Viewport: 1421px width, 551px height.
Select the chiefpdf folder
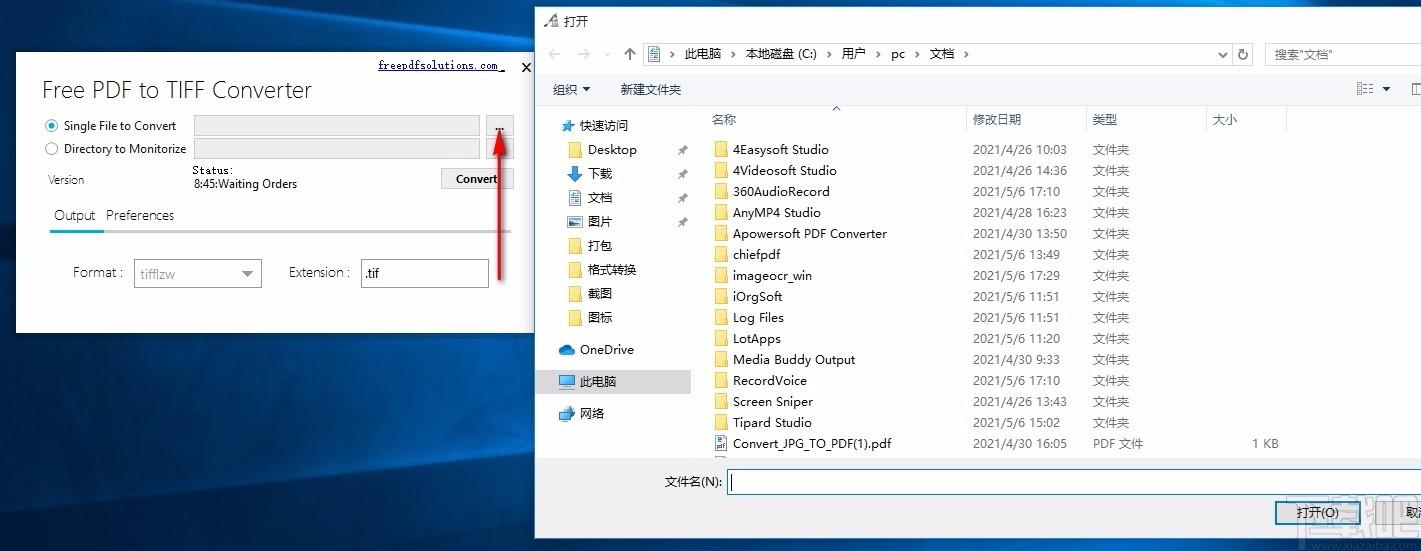click(756, 254)
